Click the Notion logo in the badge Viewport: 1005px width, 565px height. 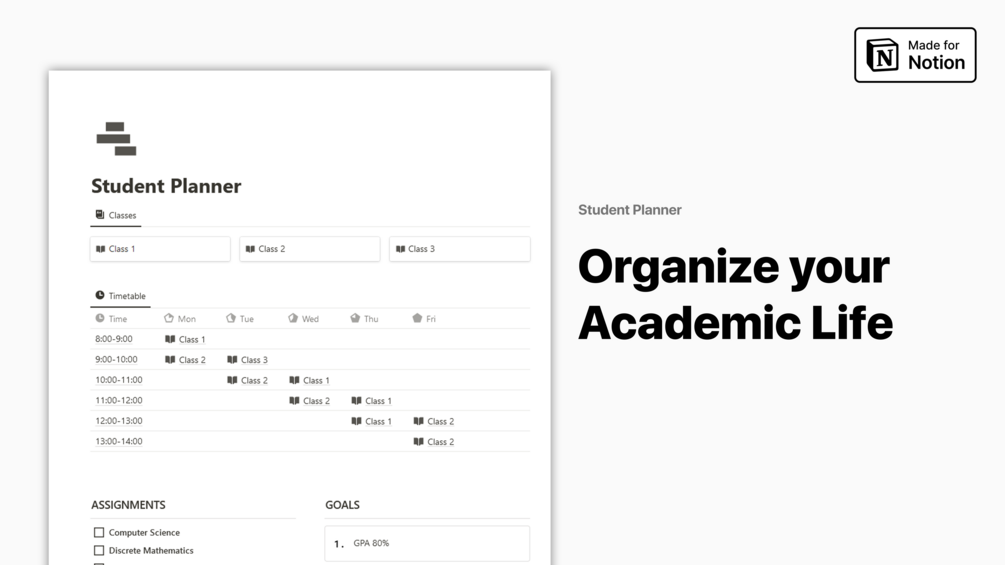(x=883, y=54)
